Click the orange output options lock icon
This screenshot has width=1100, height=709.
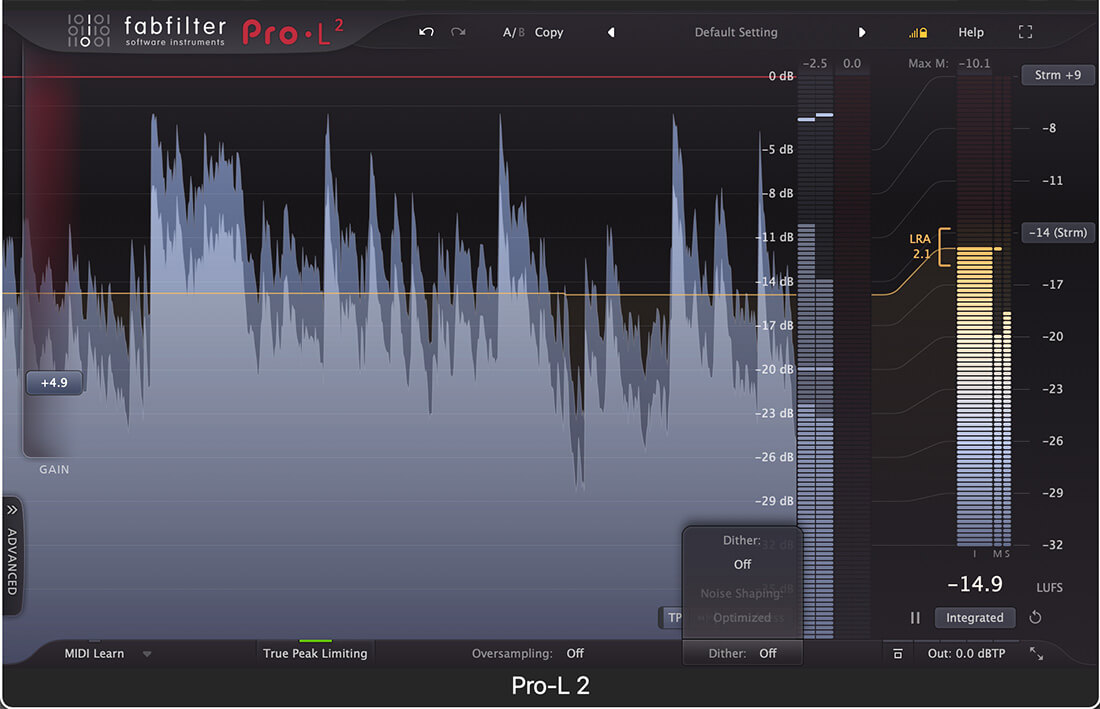pos(918,32)
